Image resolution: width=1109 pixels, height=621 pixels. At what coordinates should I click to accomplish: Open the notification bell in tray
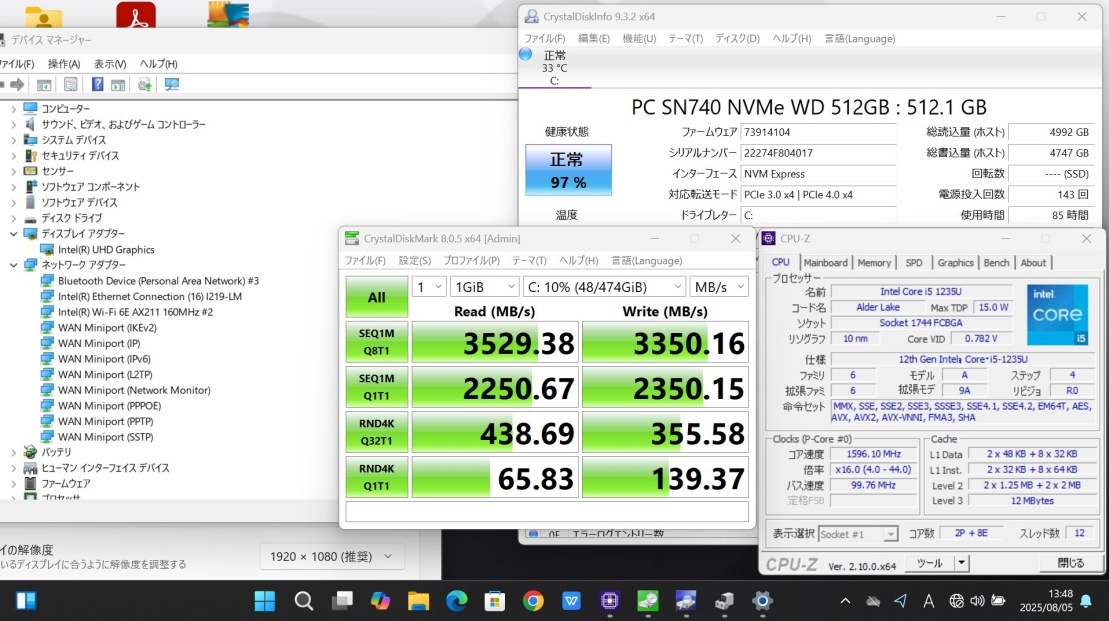coord(1086,601)
